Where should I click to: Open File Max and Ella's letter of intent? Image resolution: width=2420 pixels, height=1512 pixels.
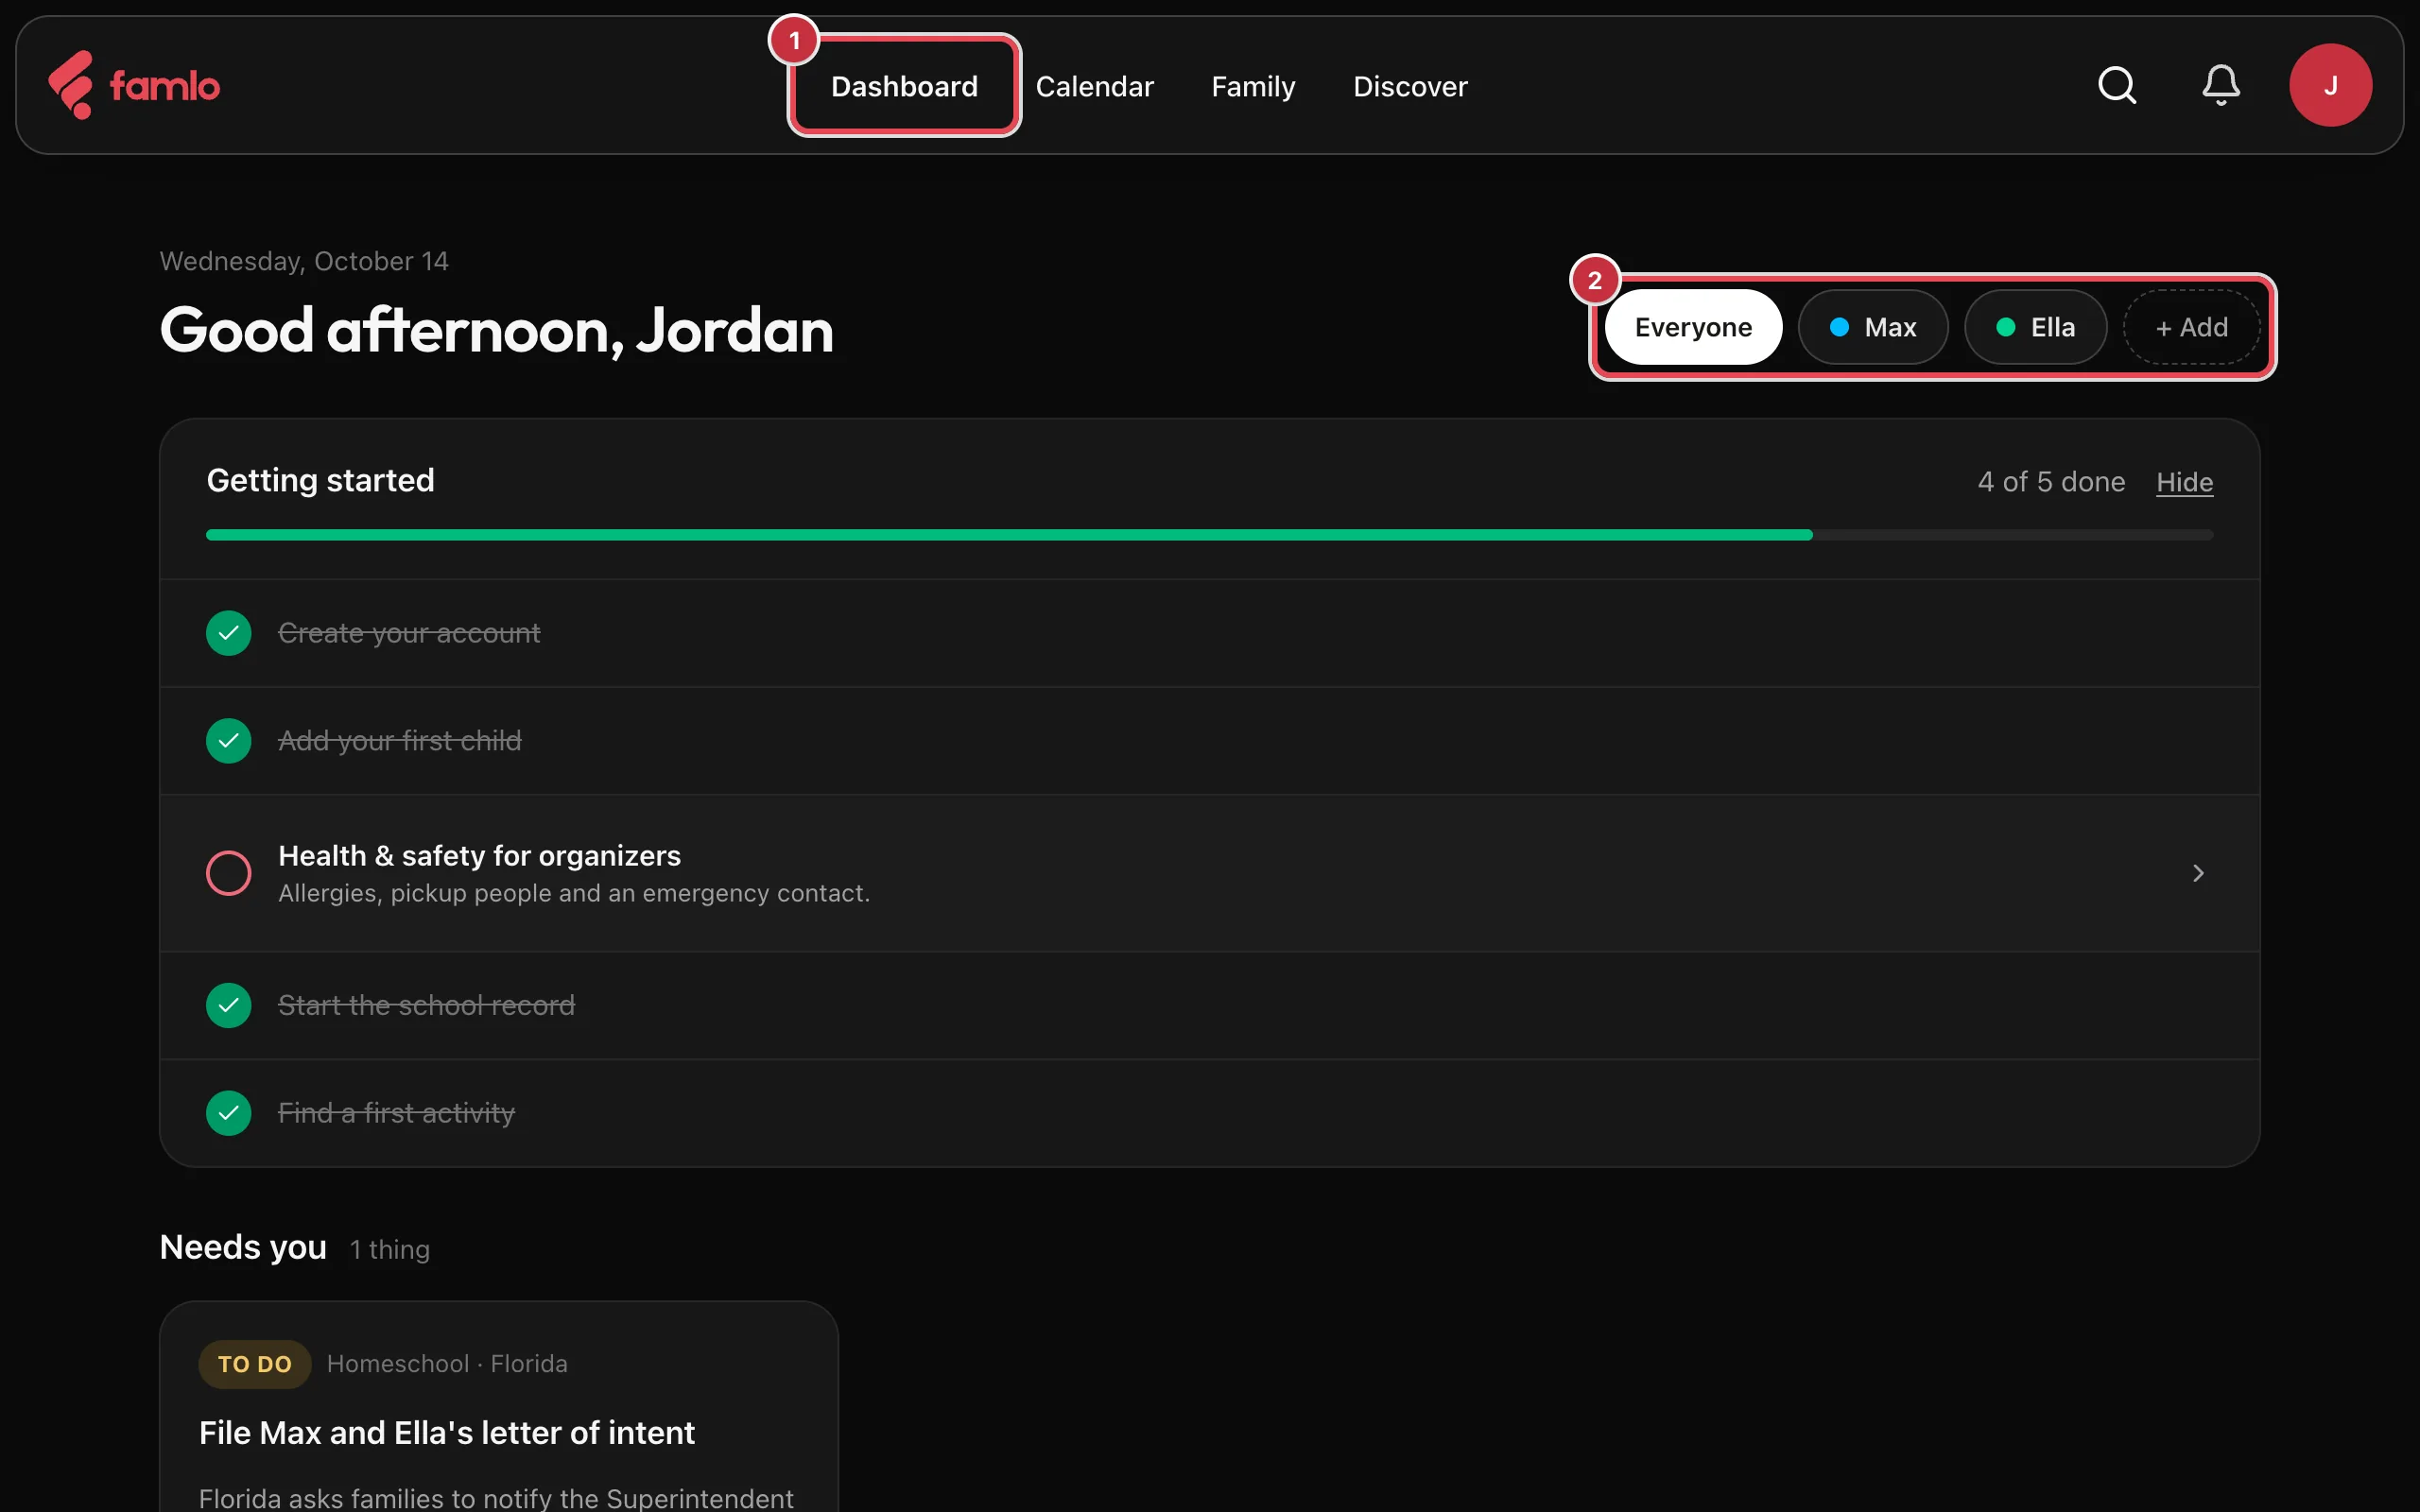click(446, 1433)
